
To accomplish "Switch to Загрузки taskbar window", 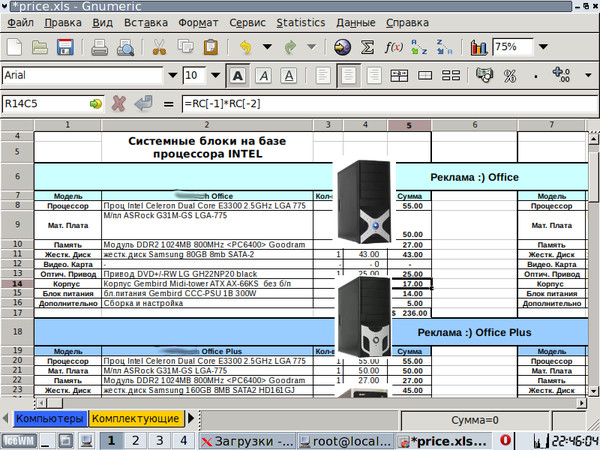I will (x=247, y=441).
